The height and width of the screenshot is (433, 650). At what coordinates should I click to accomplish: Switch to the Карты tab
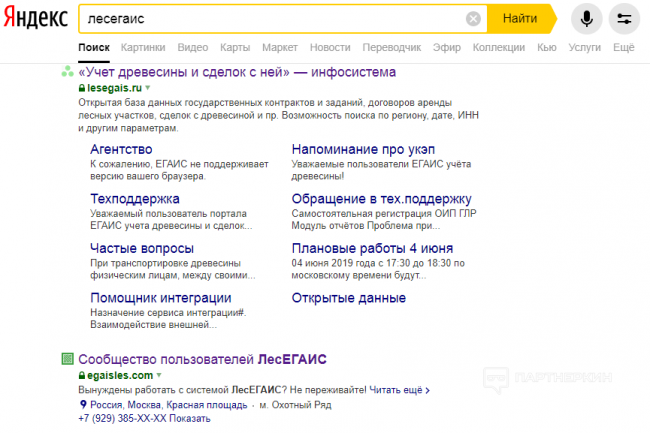[x=235, y=47]
